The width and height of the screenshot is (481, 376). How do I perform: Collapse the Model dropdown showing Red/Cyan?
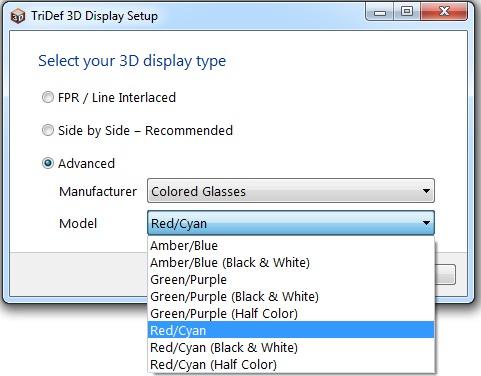[x=291, y=223]
